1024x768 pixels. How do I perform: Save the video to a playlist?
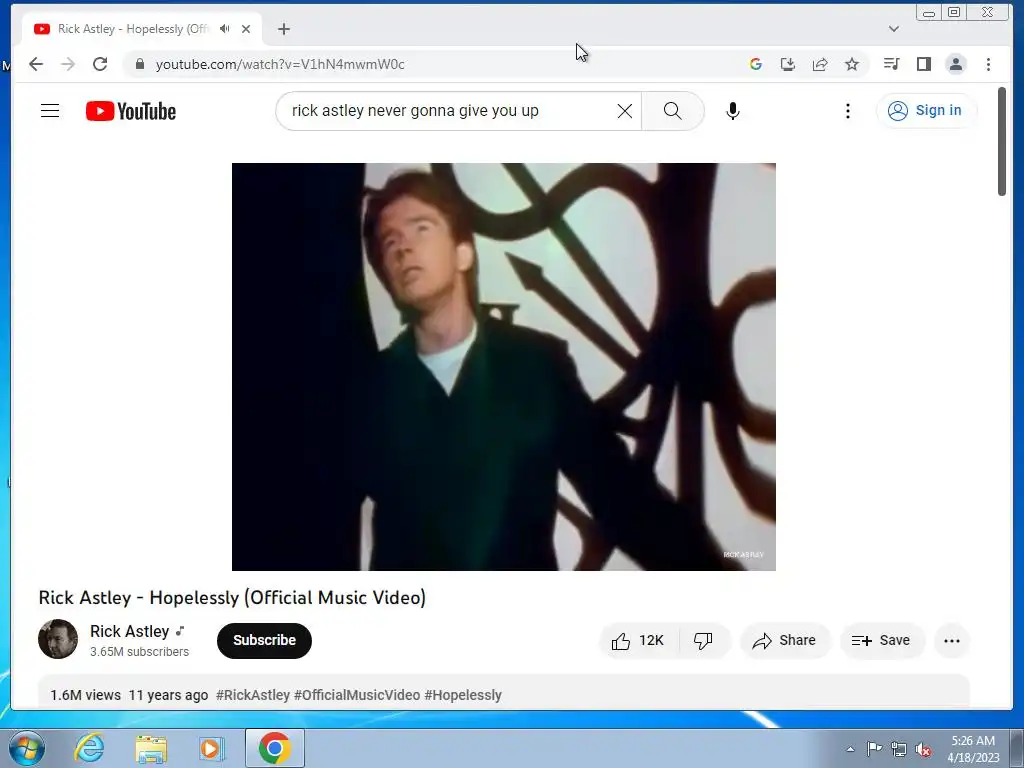pos(881,641)
